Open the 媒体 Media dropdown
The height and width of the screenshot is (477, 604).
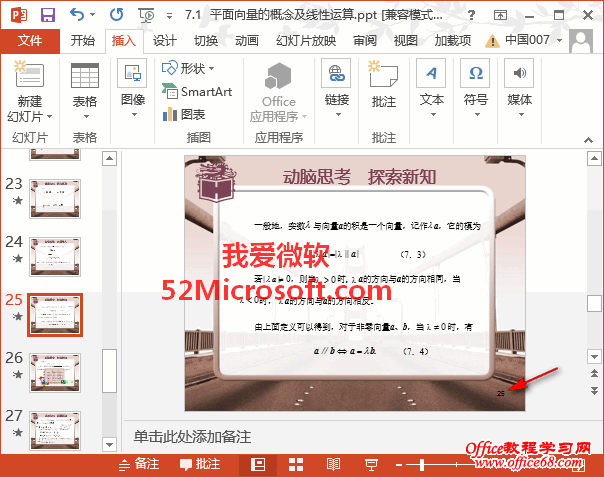click(x=520, y=89)
